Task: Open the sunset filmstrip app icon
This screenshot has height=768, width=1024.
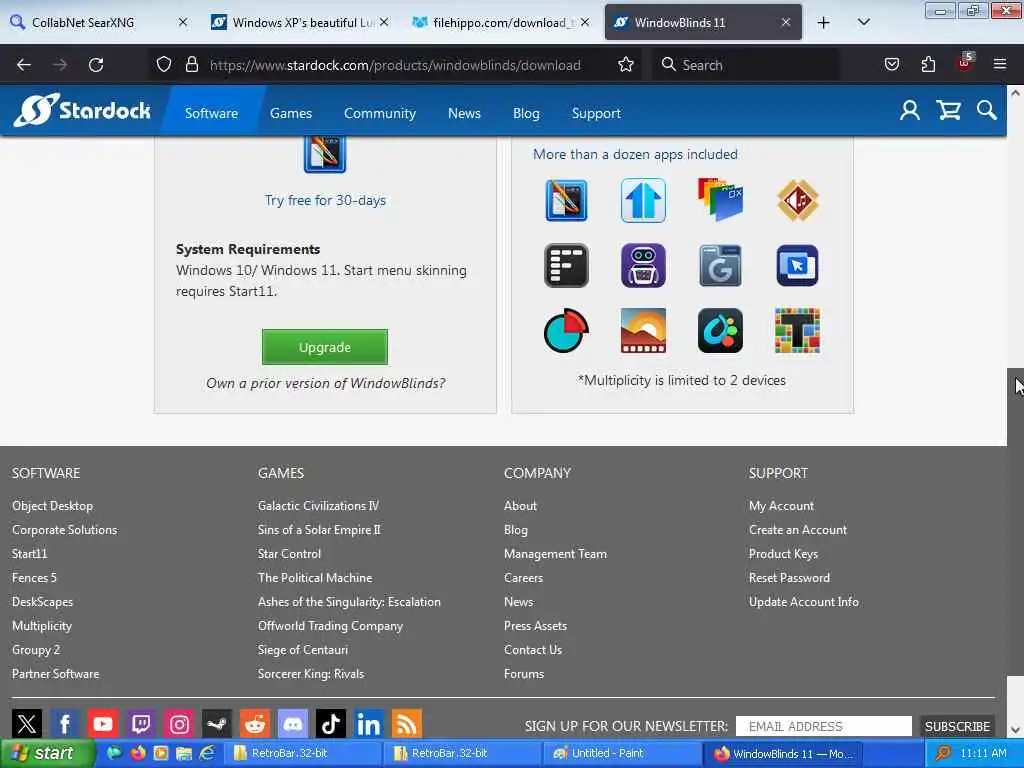Action: [x=643, y=330]
